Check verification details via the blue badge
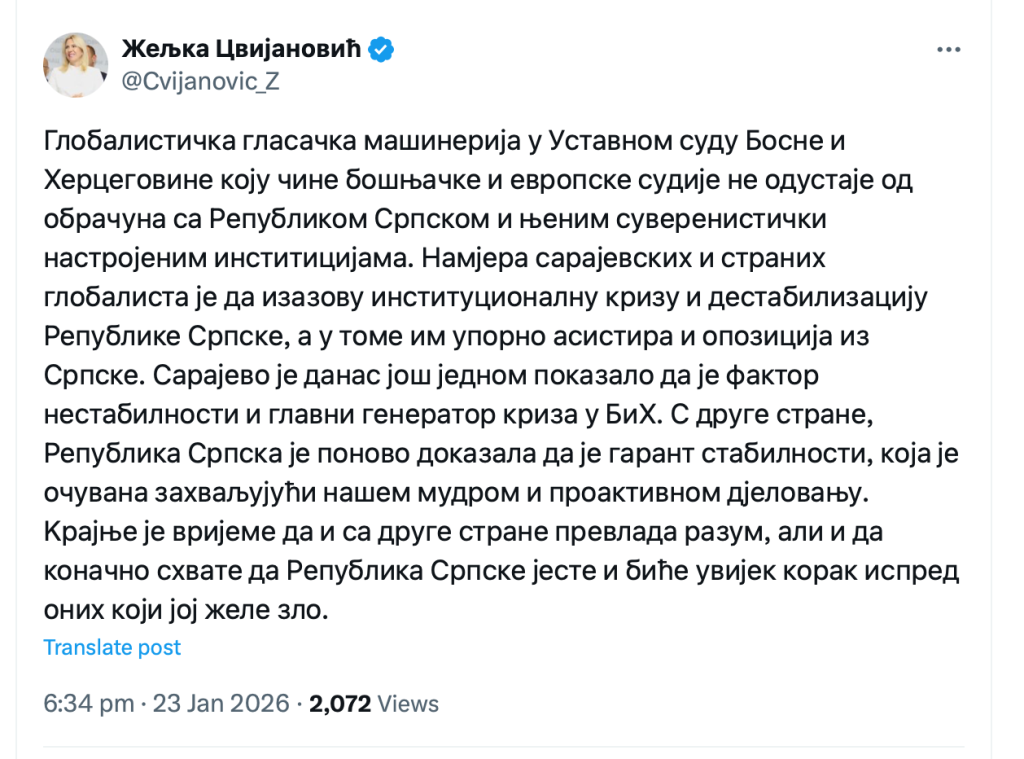This screenshot has width=1024, height=759. point(380,47)
